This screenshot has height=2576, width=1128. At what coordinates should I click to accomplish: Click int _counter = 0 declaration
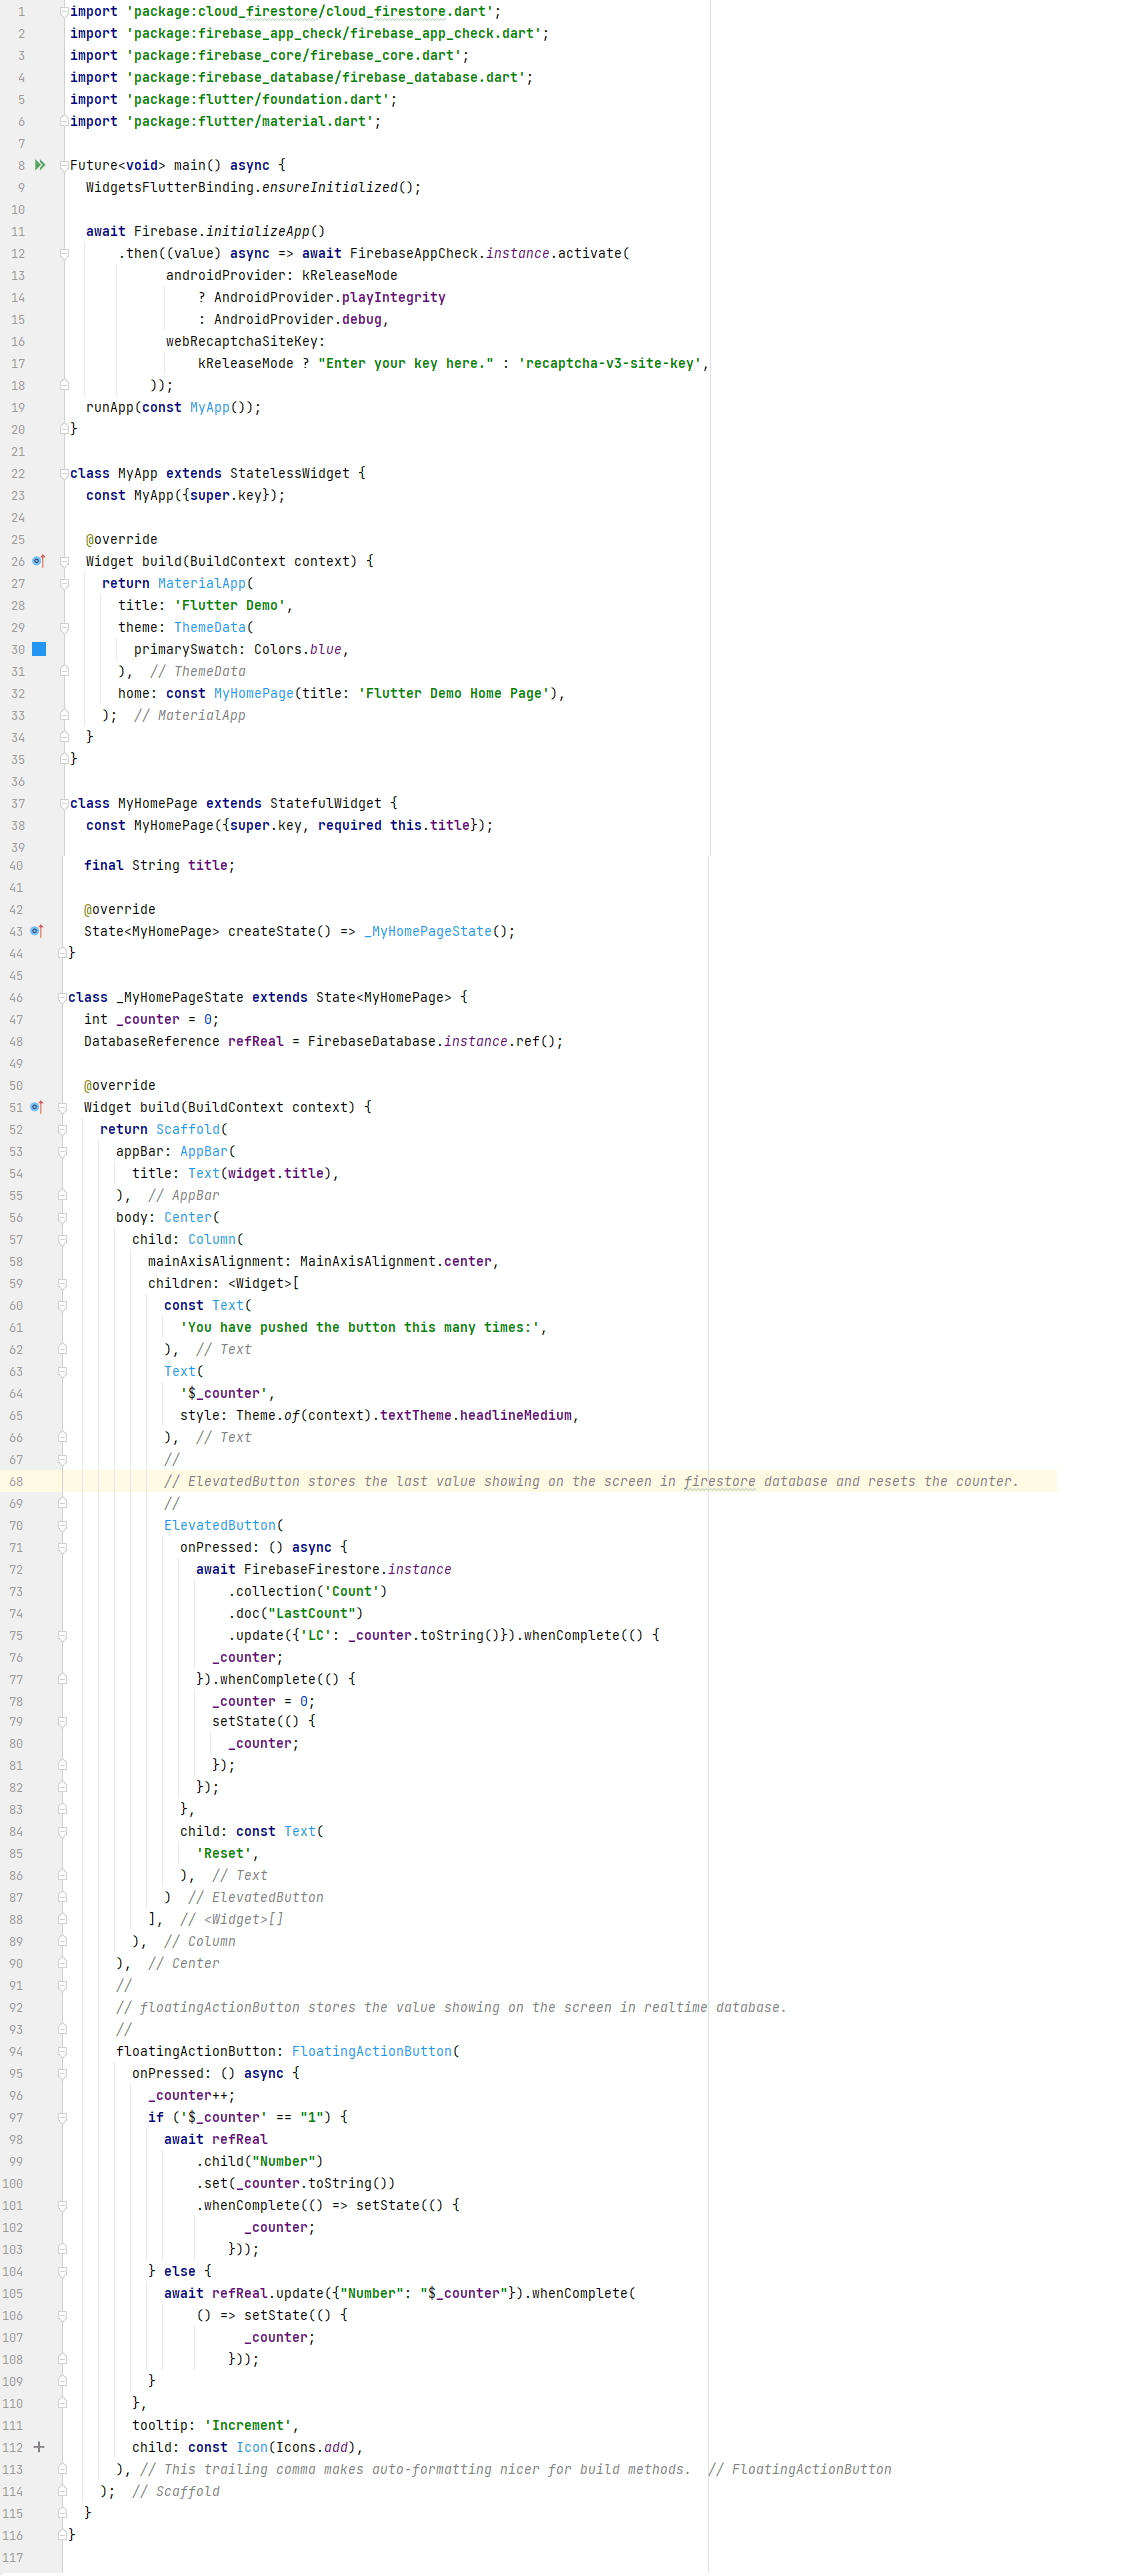click(x=151, y=1019)
